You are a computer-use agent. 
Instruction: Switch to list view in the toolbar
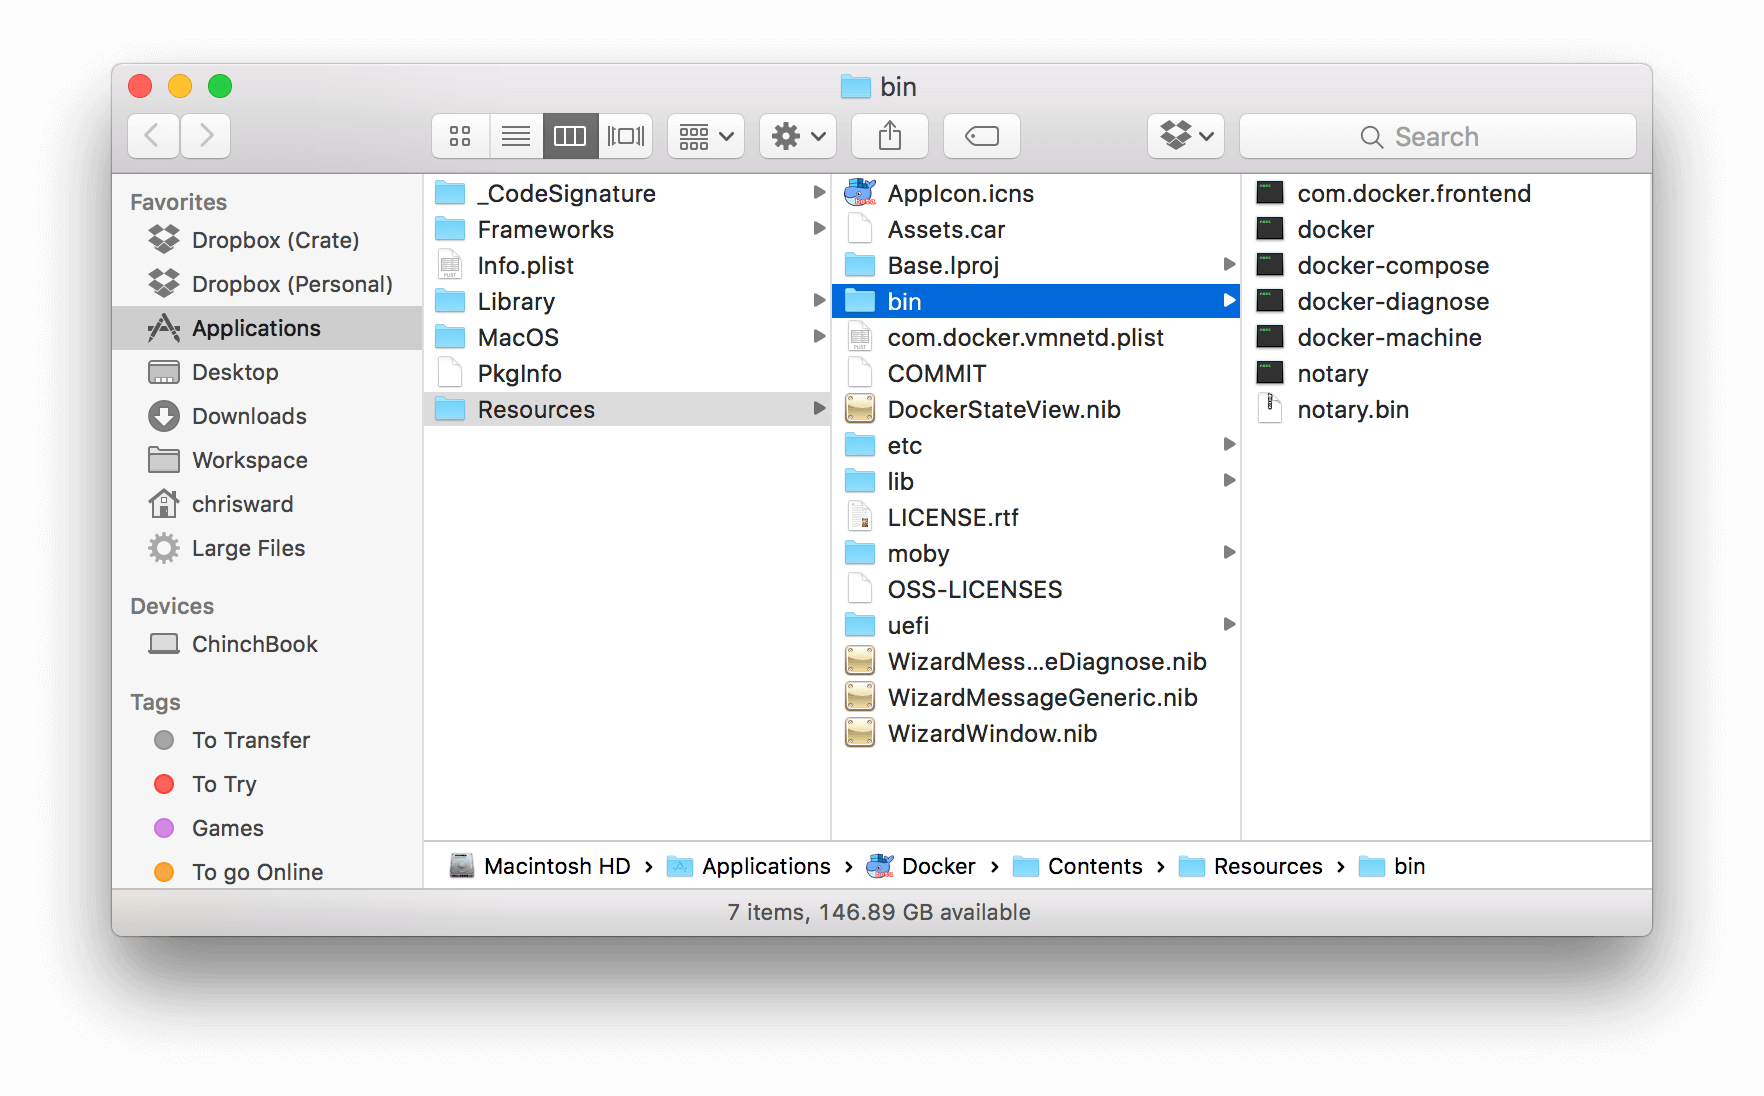[x=516, y=136]
